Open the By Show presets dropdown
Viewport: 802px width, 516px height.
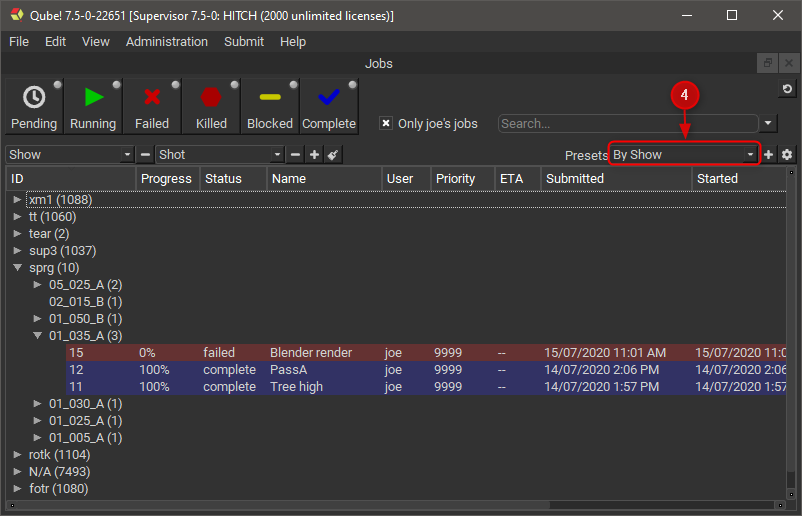[684, 155]
